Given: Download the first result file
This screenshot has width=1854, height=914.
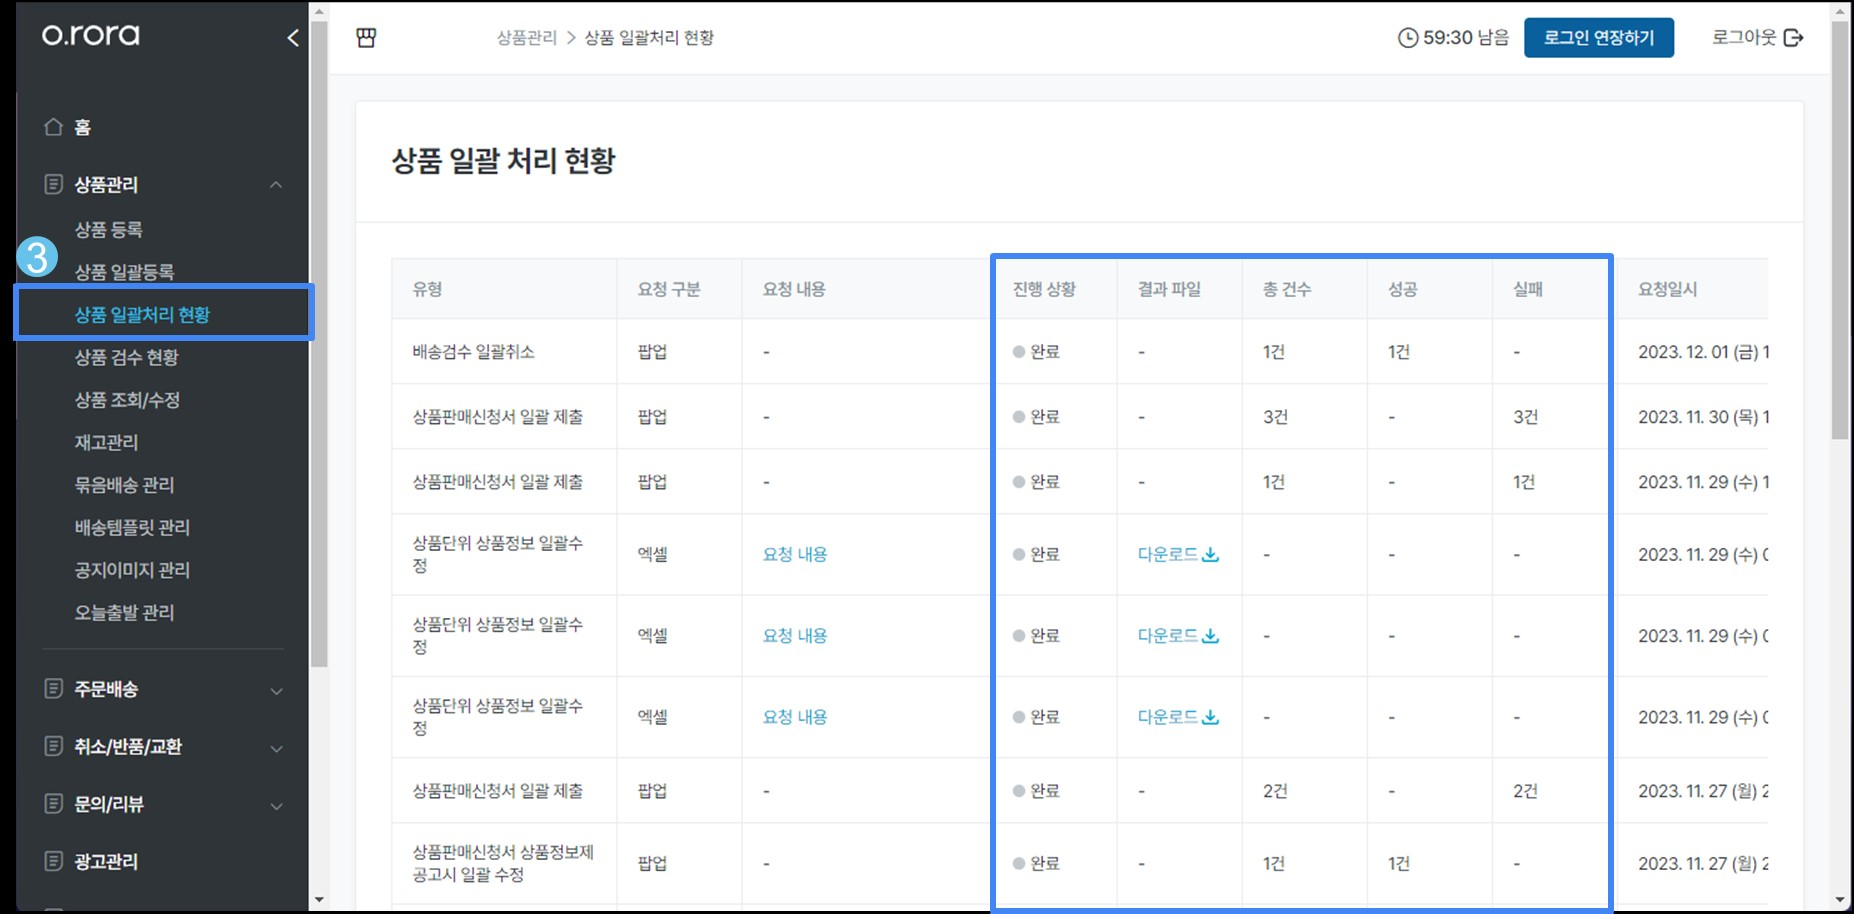Looking at the screenshot, I should tap(1177, 554).
